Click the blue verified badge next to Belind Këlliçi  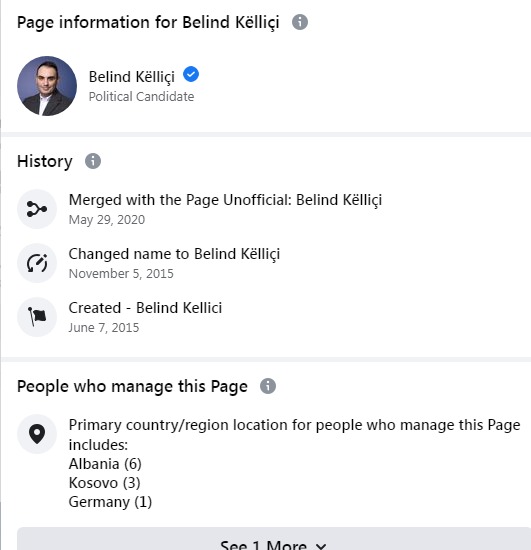(191, 74)
